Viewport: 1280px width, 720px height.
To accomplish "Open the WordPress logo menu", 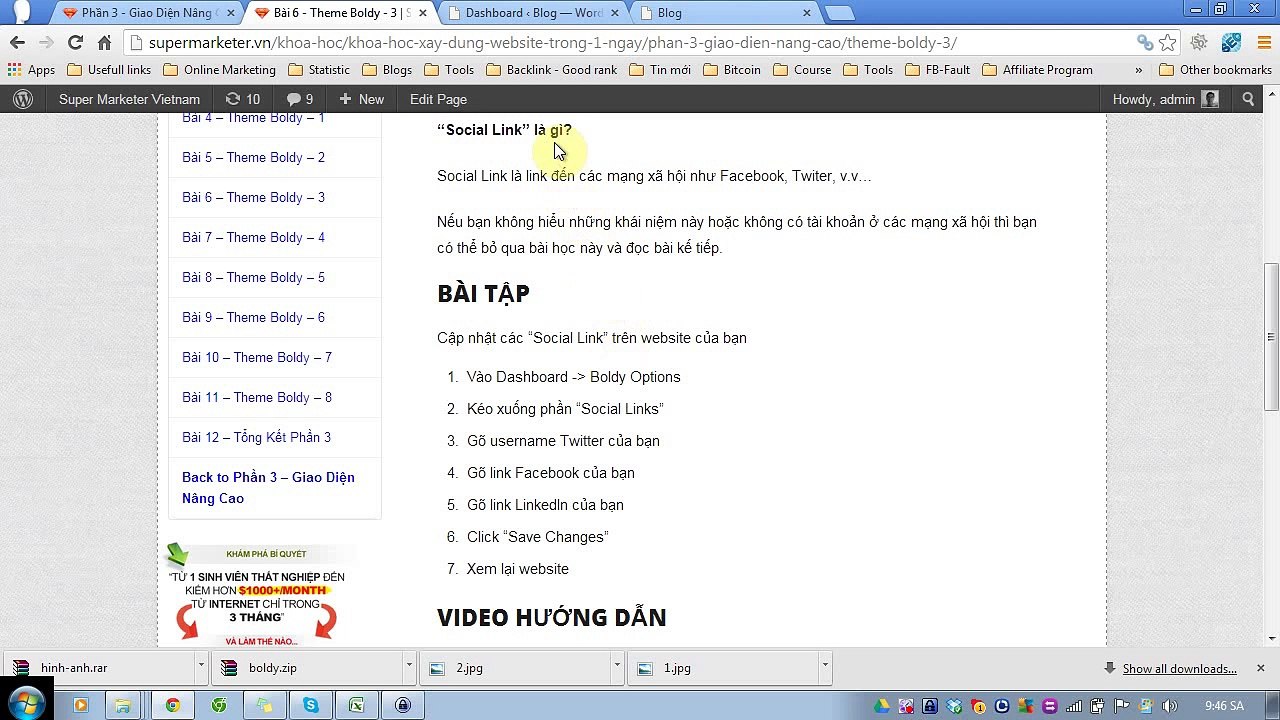I will pyautogui.click(x=23, y=99).
